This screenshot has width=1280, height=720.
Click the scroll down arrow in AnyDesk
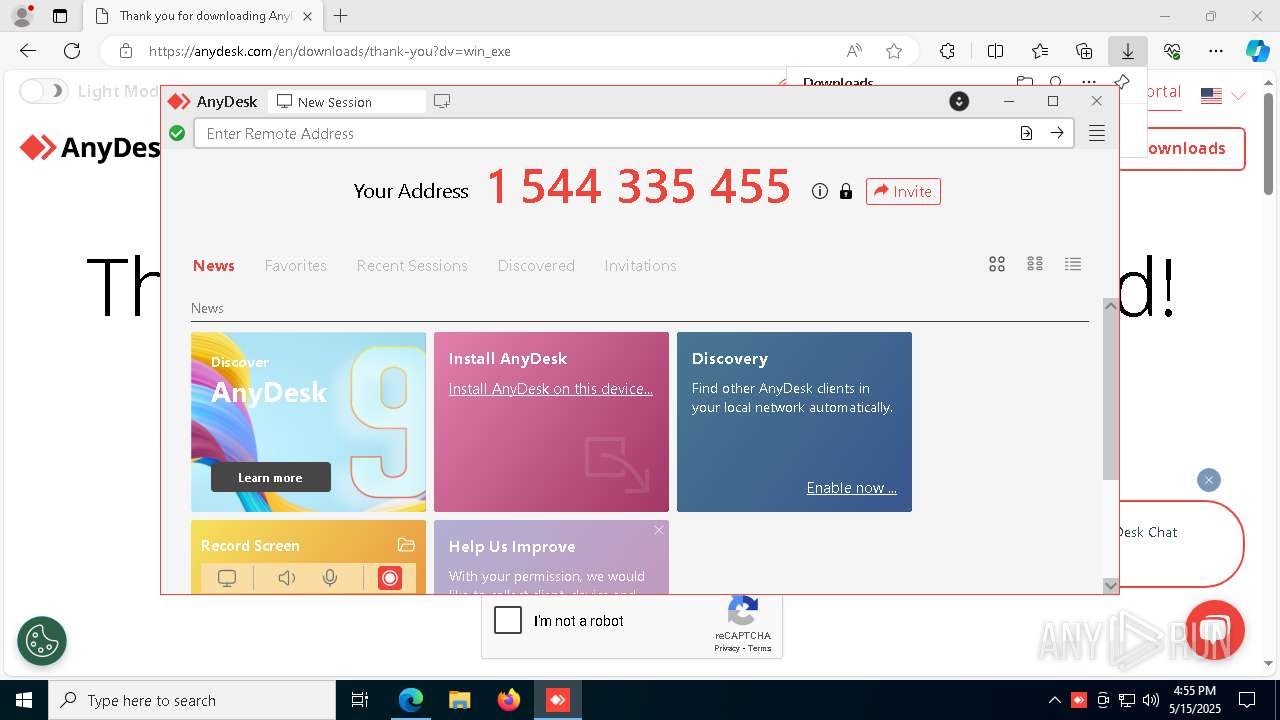point(1110,585)
